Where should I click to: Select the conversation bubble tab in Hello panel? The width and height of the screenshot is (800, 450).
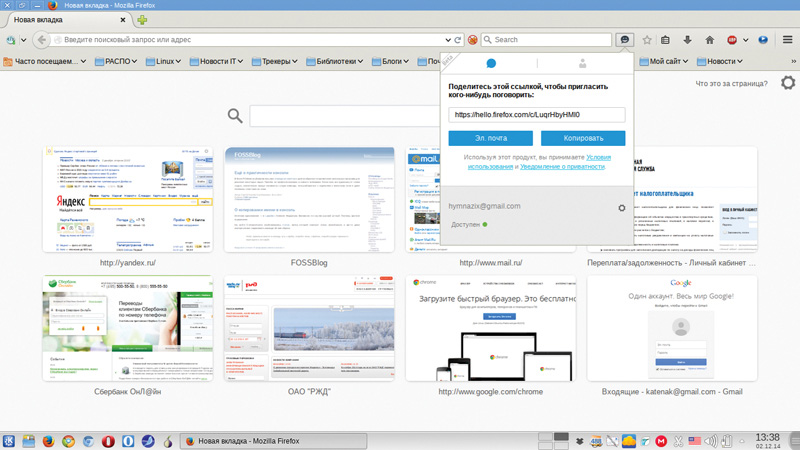[491, 63]
